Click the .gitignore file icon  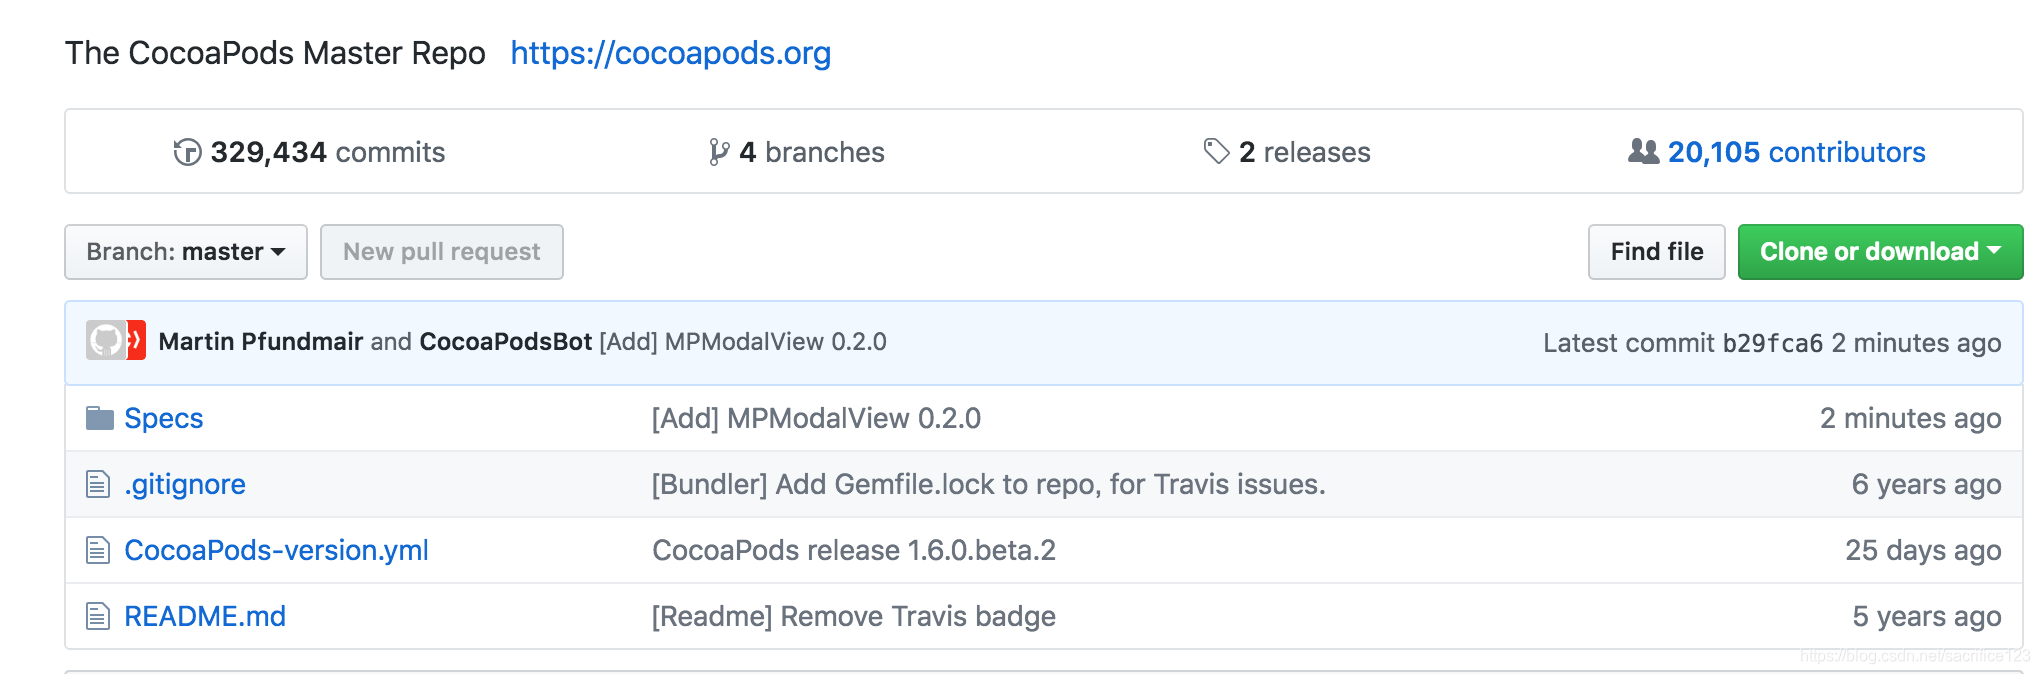pyautogui.click(x=98, y=484)
